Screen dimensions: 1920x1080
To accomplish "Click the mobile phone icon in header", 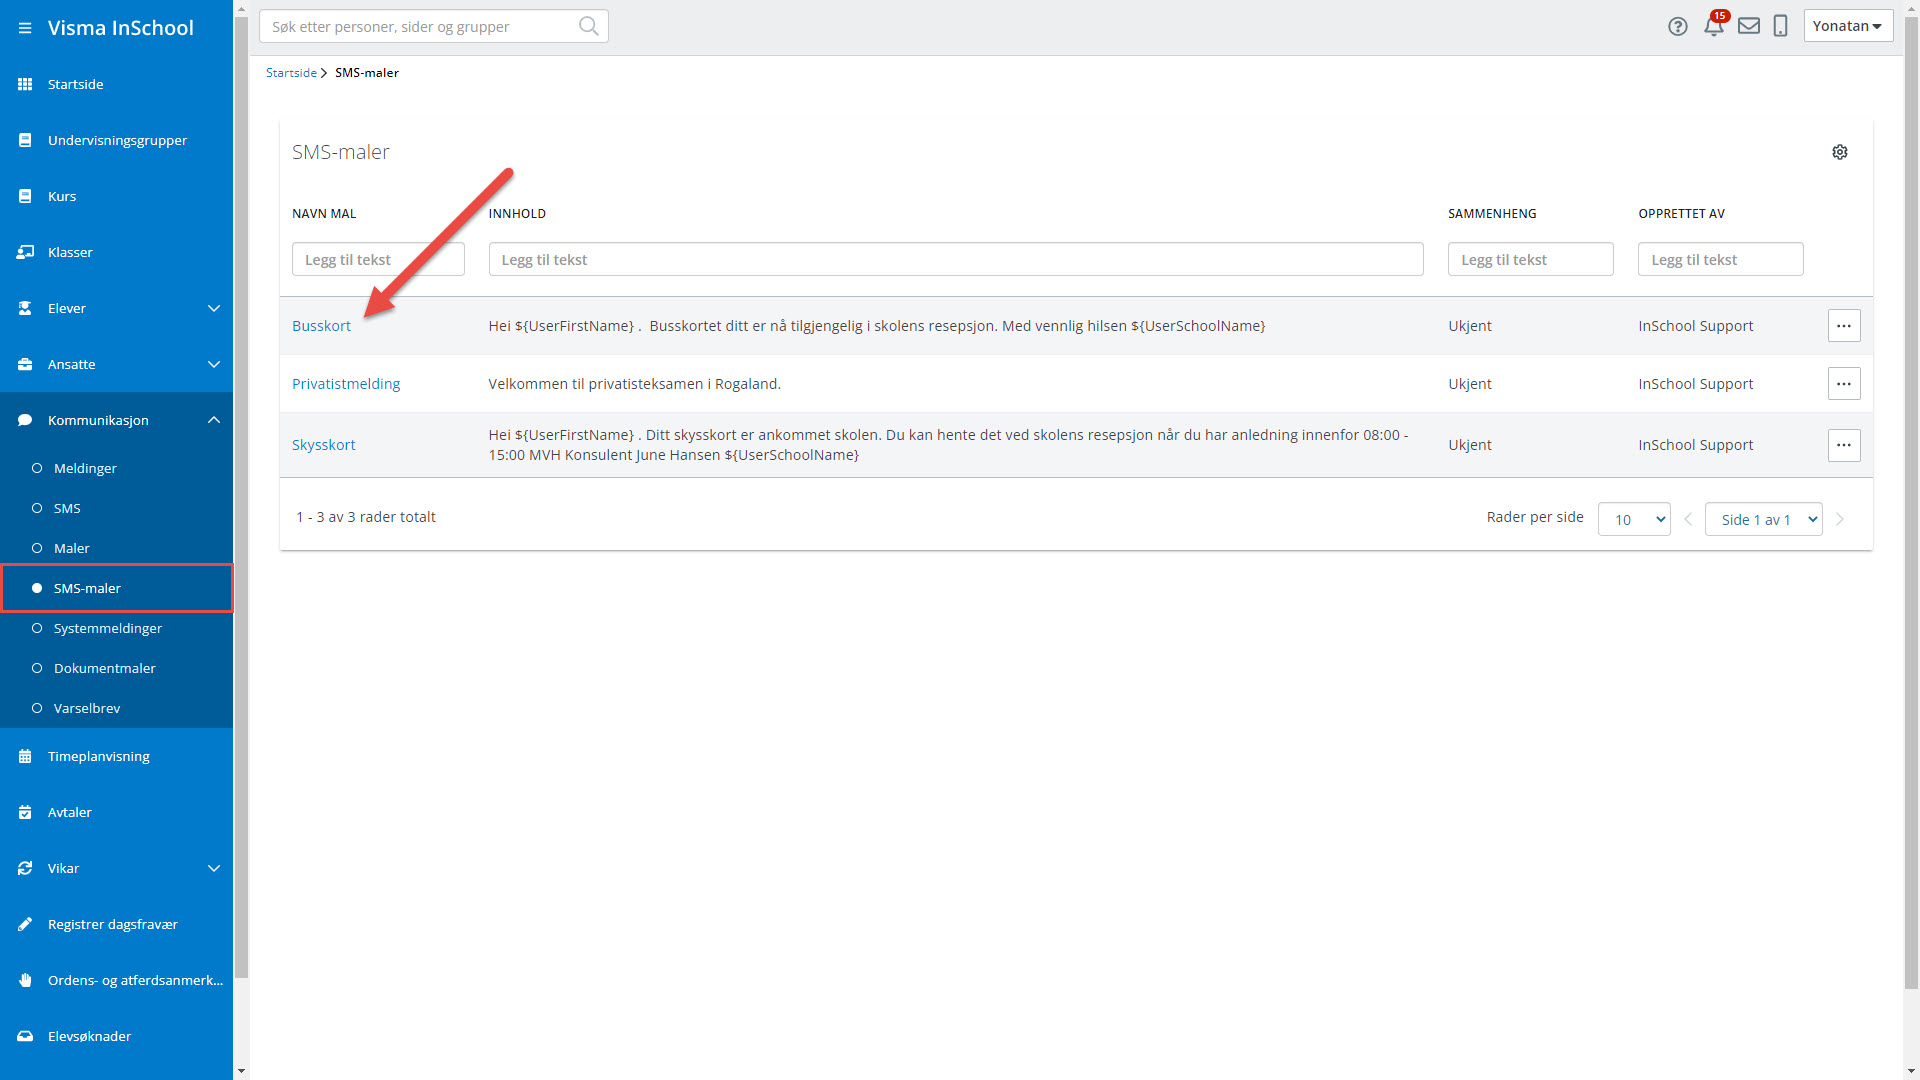I will point(1780,26).
